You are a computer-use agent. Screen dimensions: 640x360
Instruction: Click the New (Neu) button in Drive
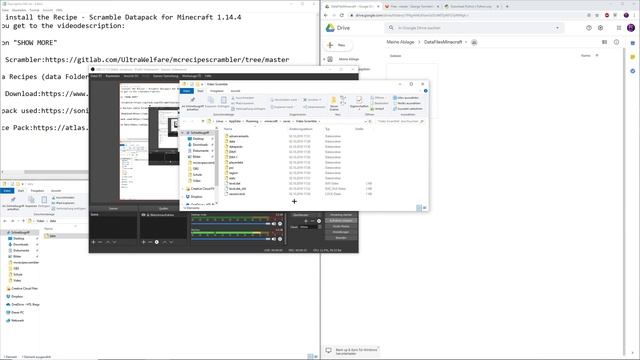(x=338, y=45)
